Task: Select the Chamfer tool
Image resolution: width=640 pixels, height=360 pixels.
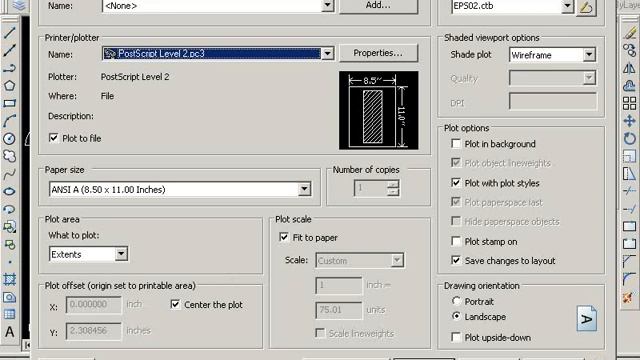Action: pos(630,262)
